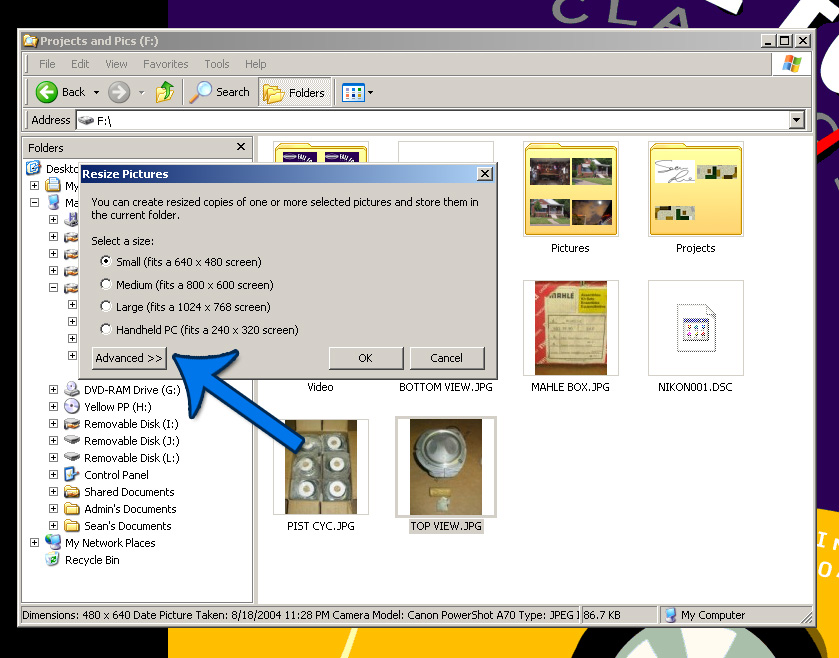Viewport: 839px width, 658px height.
Task: Click the Windows flag logo
Action: (791, 64)
